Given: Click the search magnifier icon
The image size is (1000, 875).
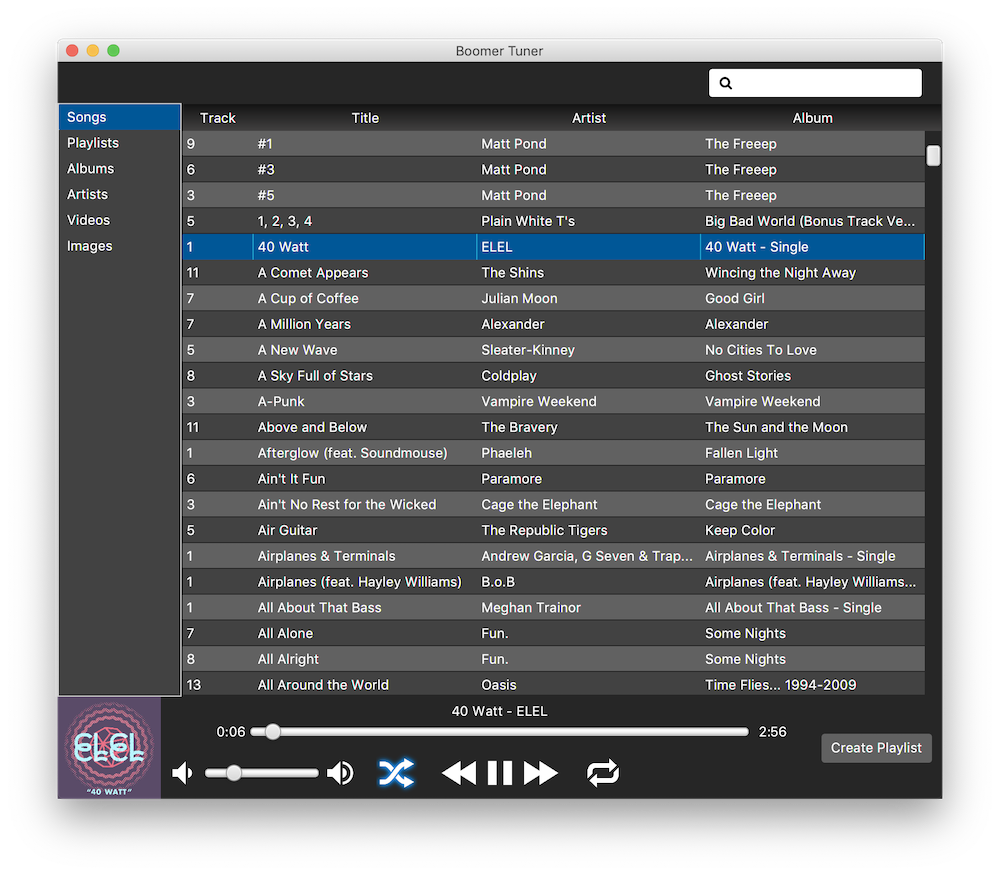Looking at the screenshot, I should [726, 83].
